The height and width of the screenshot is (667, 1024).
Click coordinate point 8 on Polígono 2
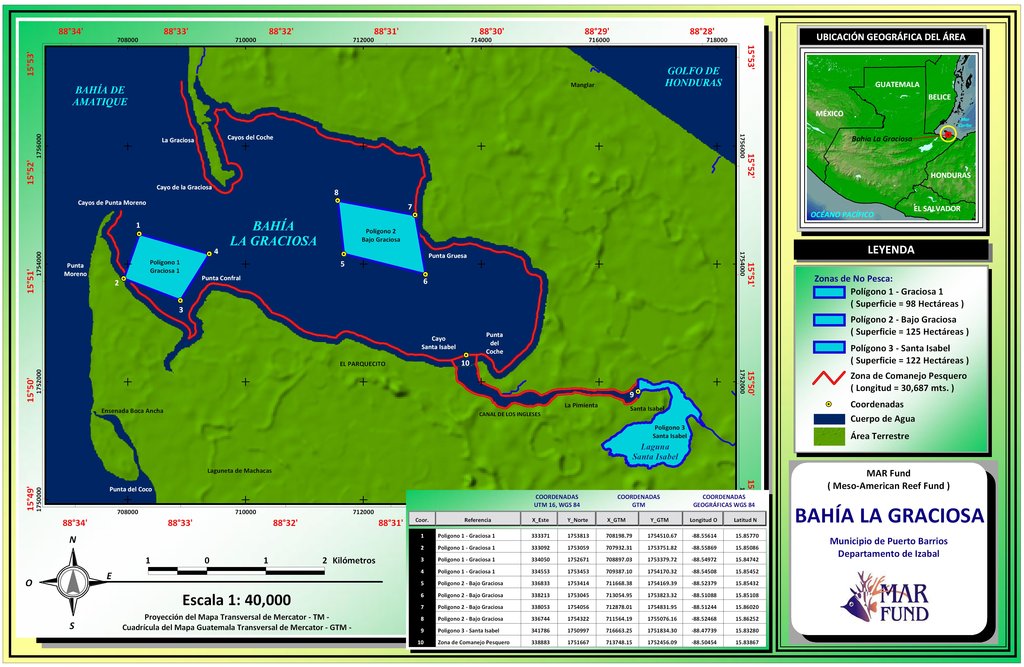(x=341, y=203)
